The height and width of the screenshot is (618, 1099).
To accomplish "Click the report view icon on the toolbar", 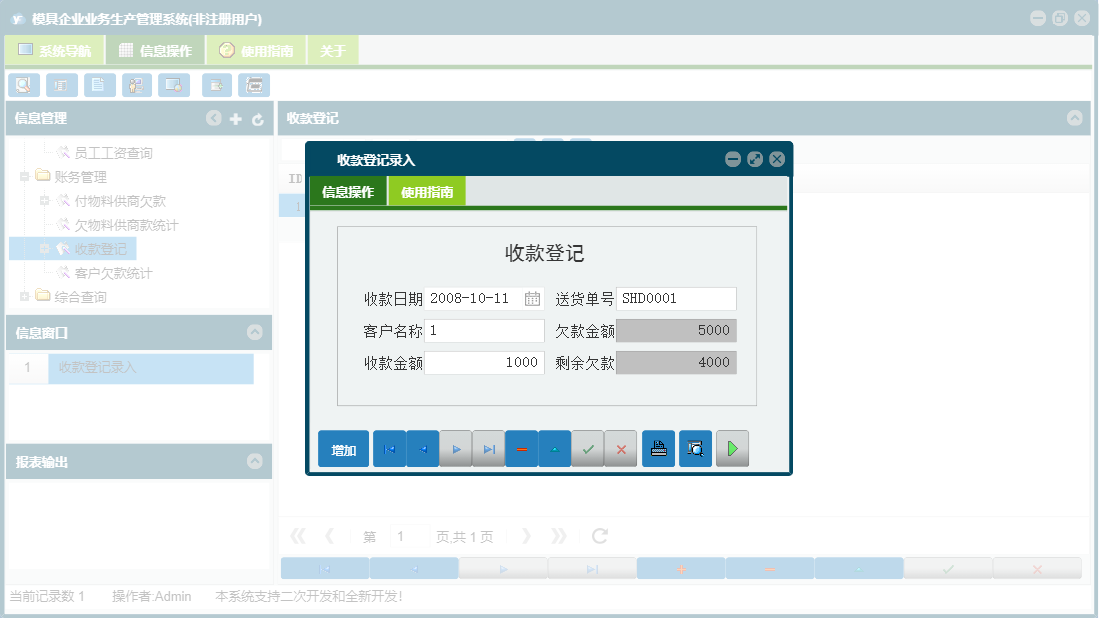I will tap(61, 85).
